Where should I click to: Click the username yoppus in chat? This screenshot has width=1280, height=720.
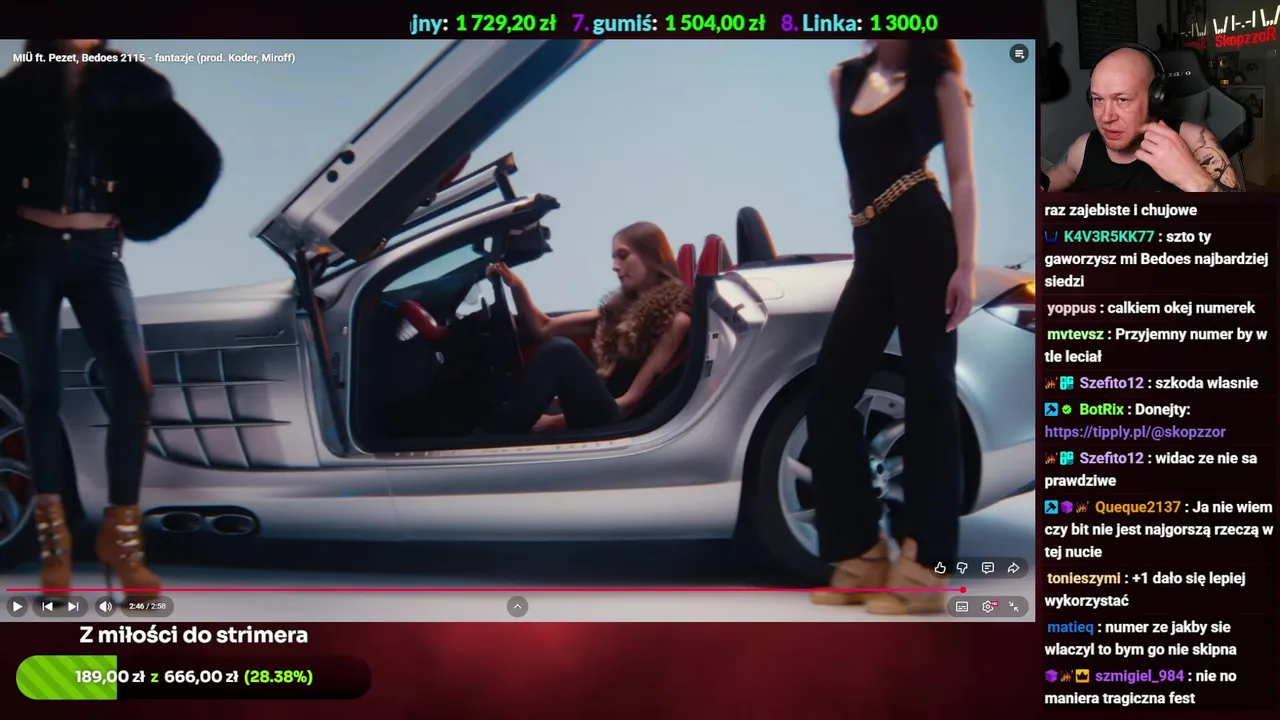pyautogui.click(x=1072, y=308)
